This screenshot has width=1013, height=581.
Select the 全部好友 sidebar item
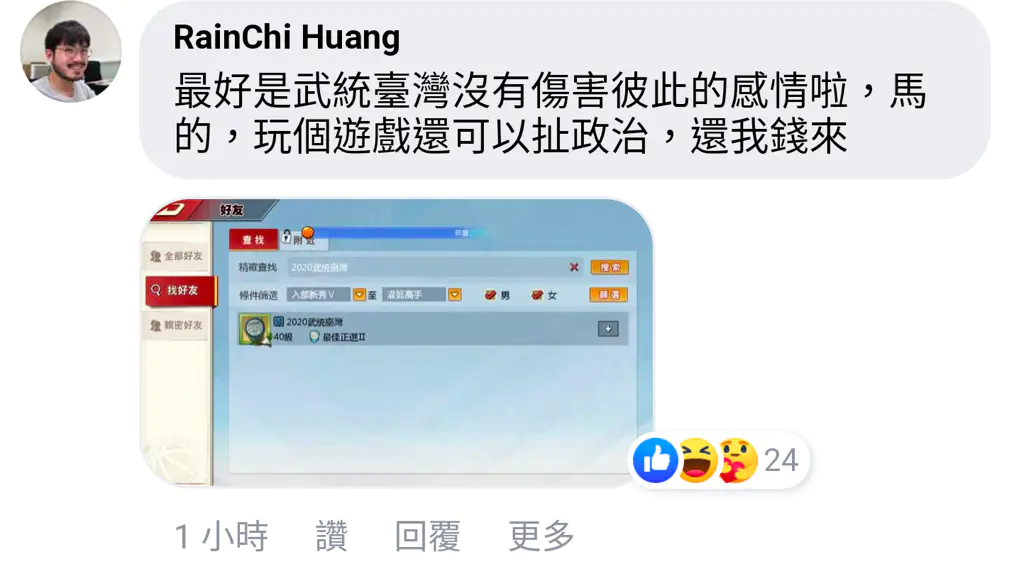tap(177, 256)
